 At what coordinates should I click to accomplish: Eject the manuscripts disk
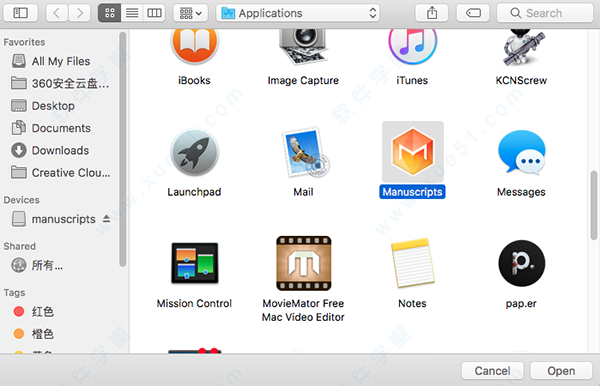pos(106,219)
